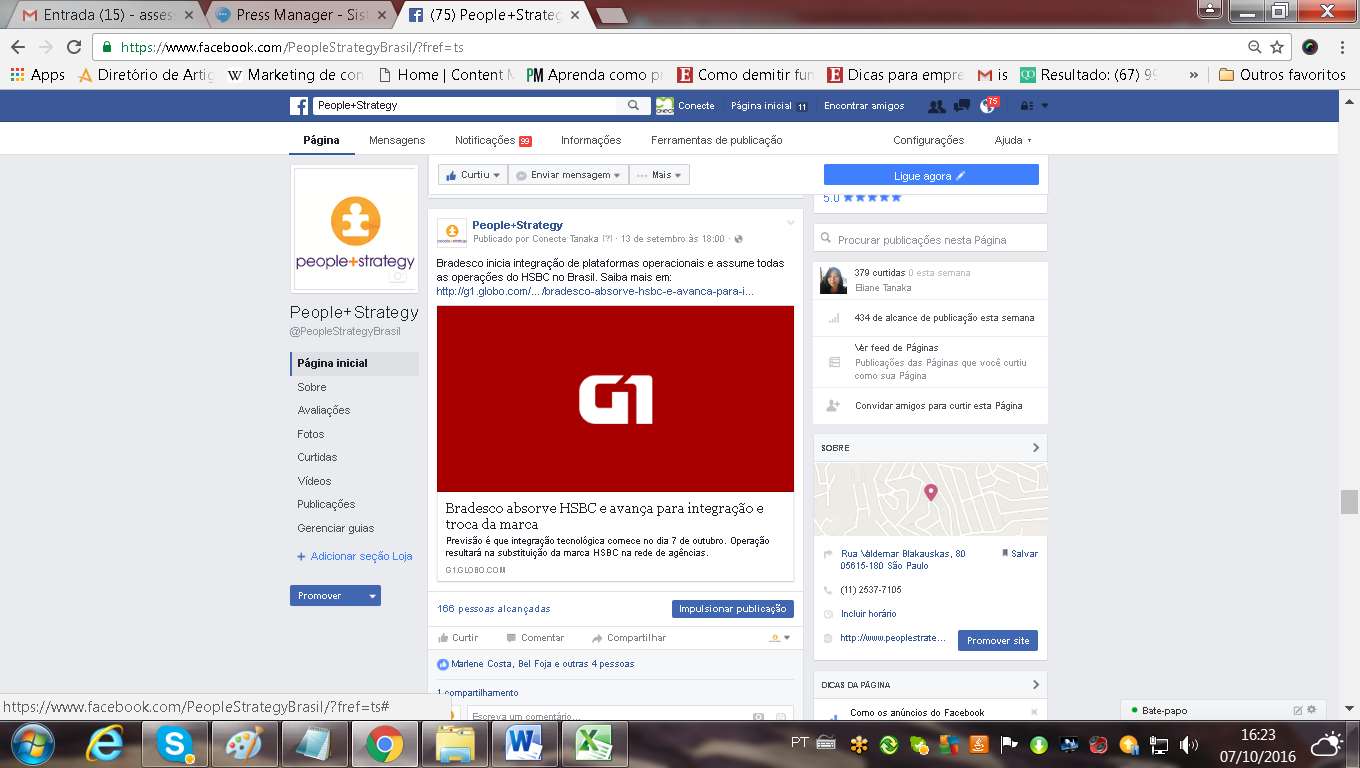Click the volume speaker tray icon
1360x768 pixels.
point(1189,744)
